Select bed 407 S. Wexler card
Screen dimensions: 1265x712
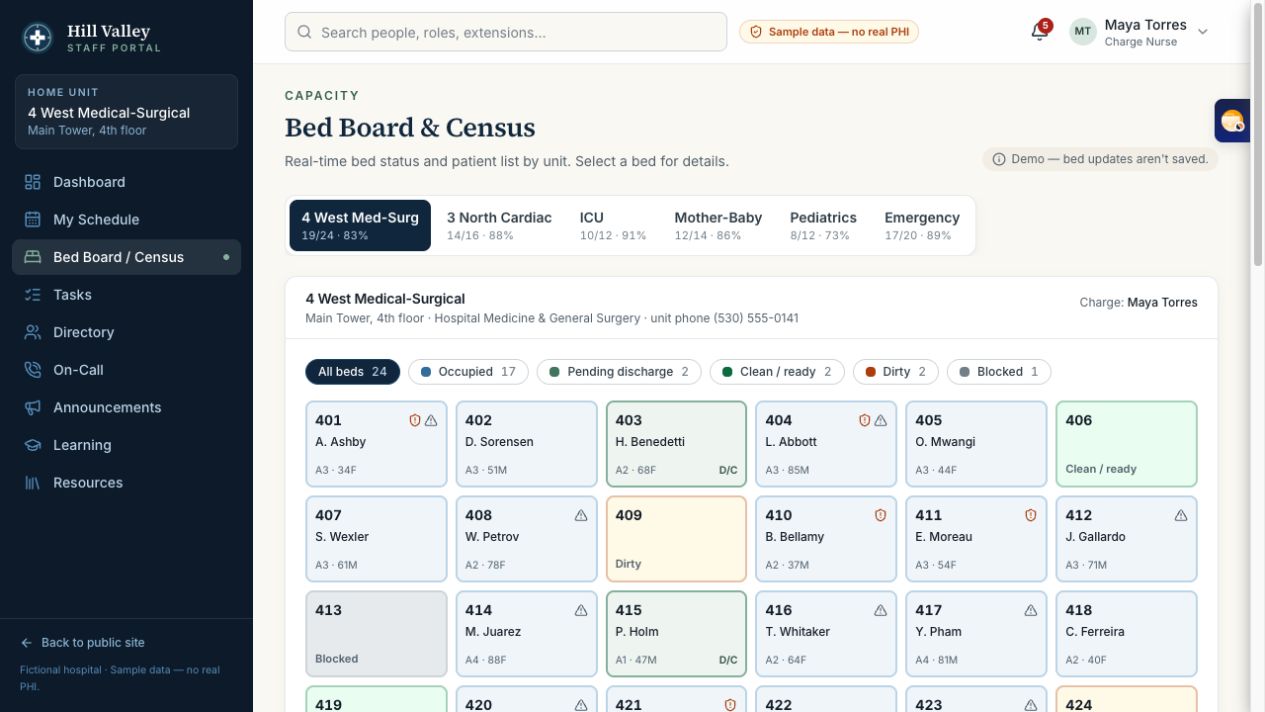pyautogui.click(x=376, y=539)
